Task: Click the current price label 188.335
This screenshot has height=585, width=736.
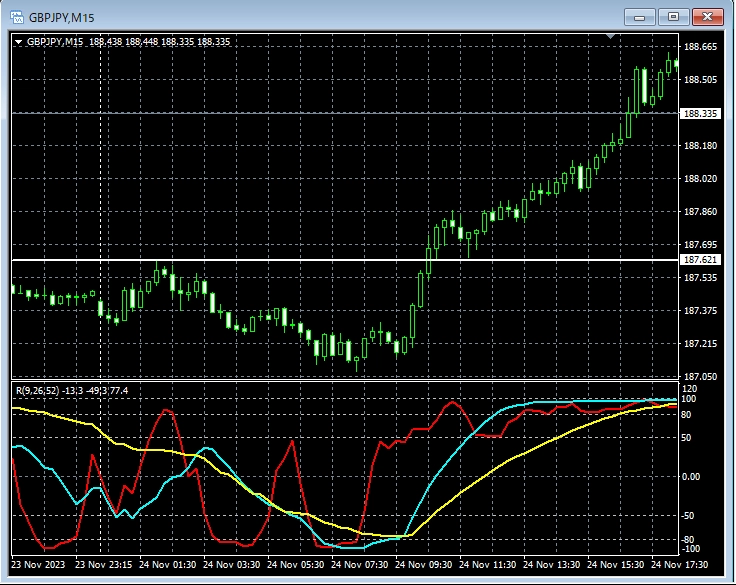Action: [x=700, y=114]
